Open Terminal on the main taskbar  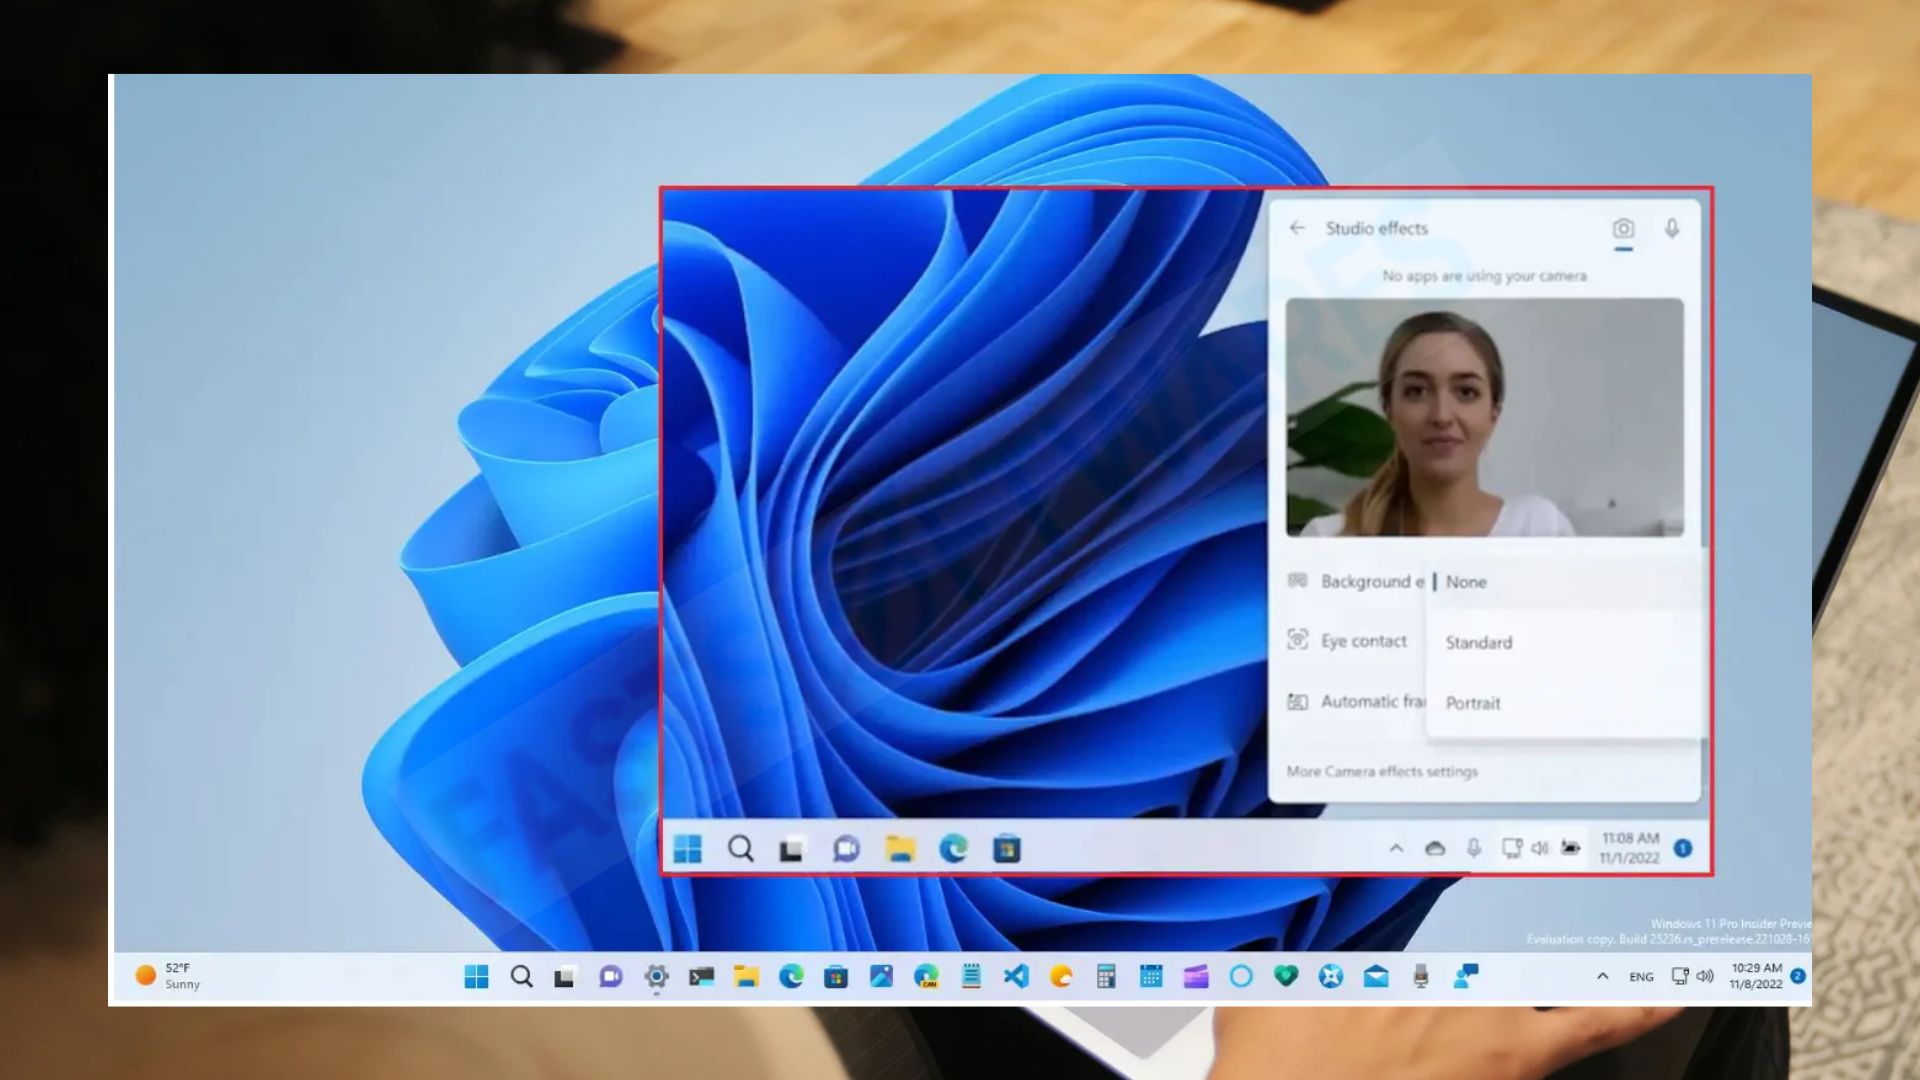point(701,977)
